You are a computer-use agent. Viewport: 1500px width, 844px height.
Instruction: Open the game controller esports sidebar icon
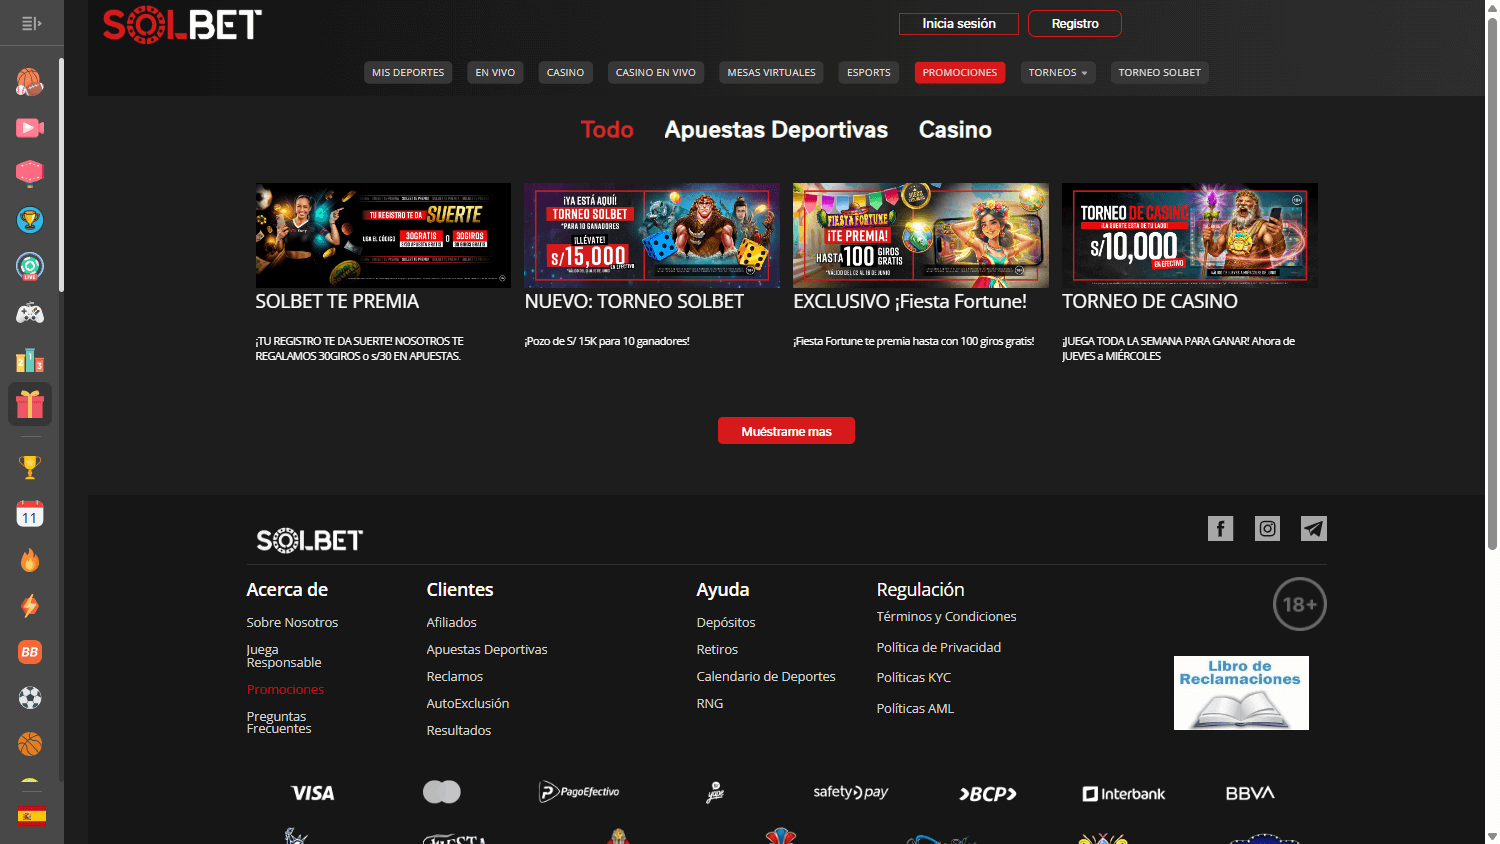point(30,313)
